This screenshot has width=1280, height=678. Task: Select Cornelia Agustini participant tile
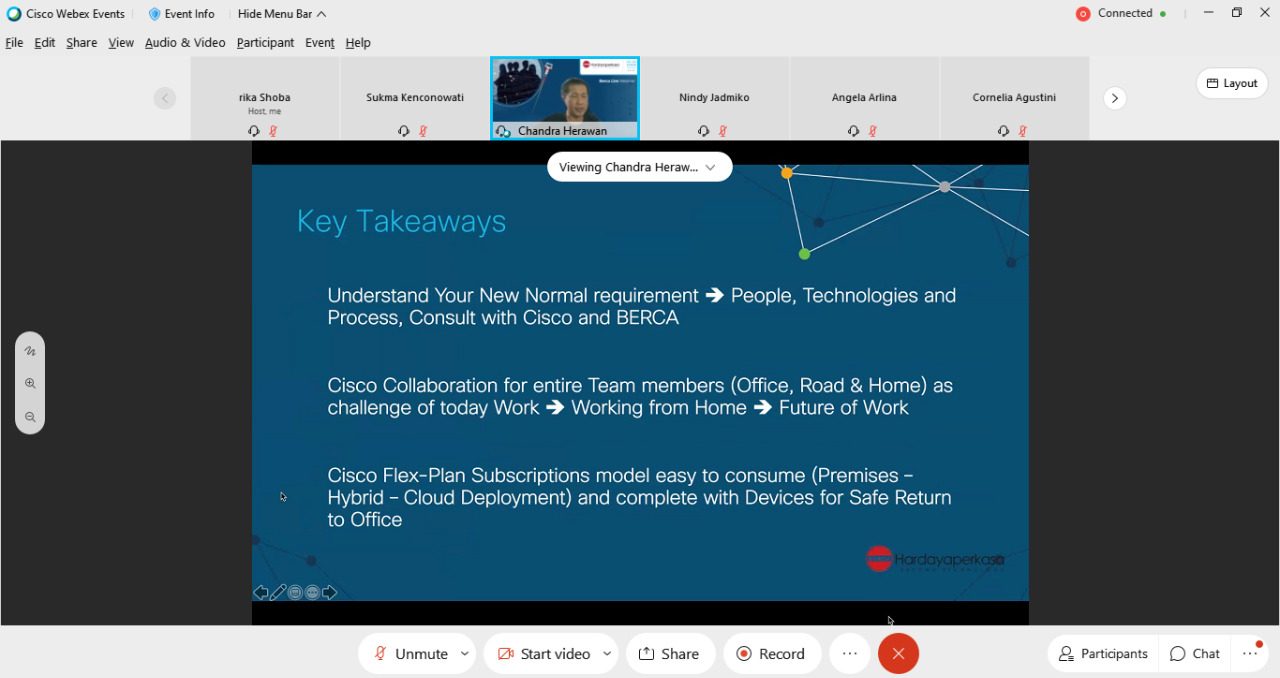coord(1014,98)
